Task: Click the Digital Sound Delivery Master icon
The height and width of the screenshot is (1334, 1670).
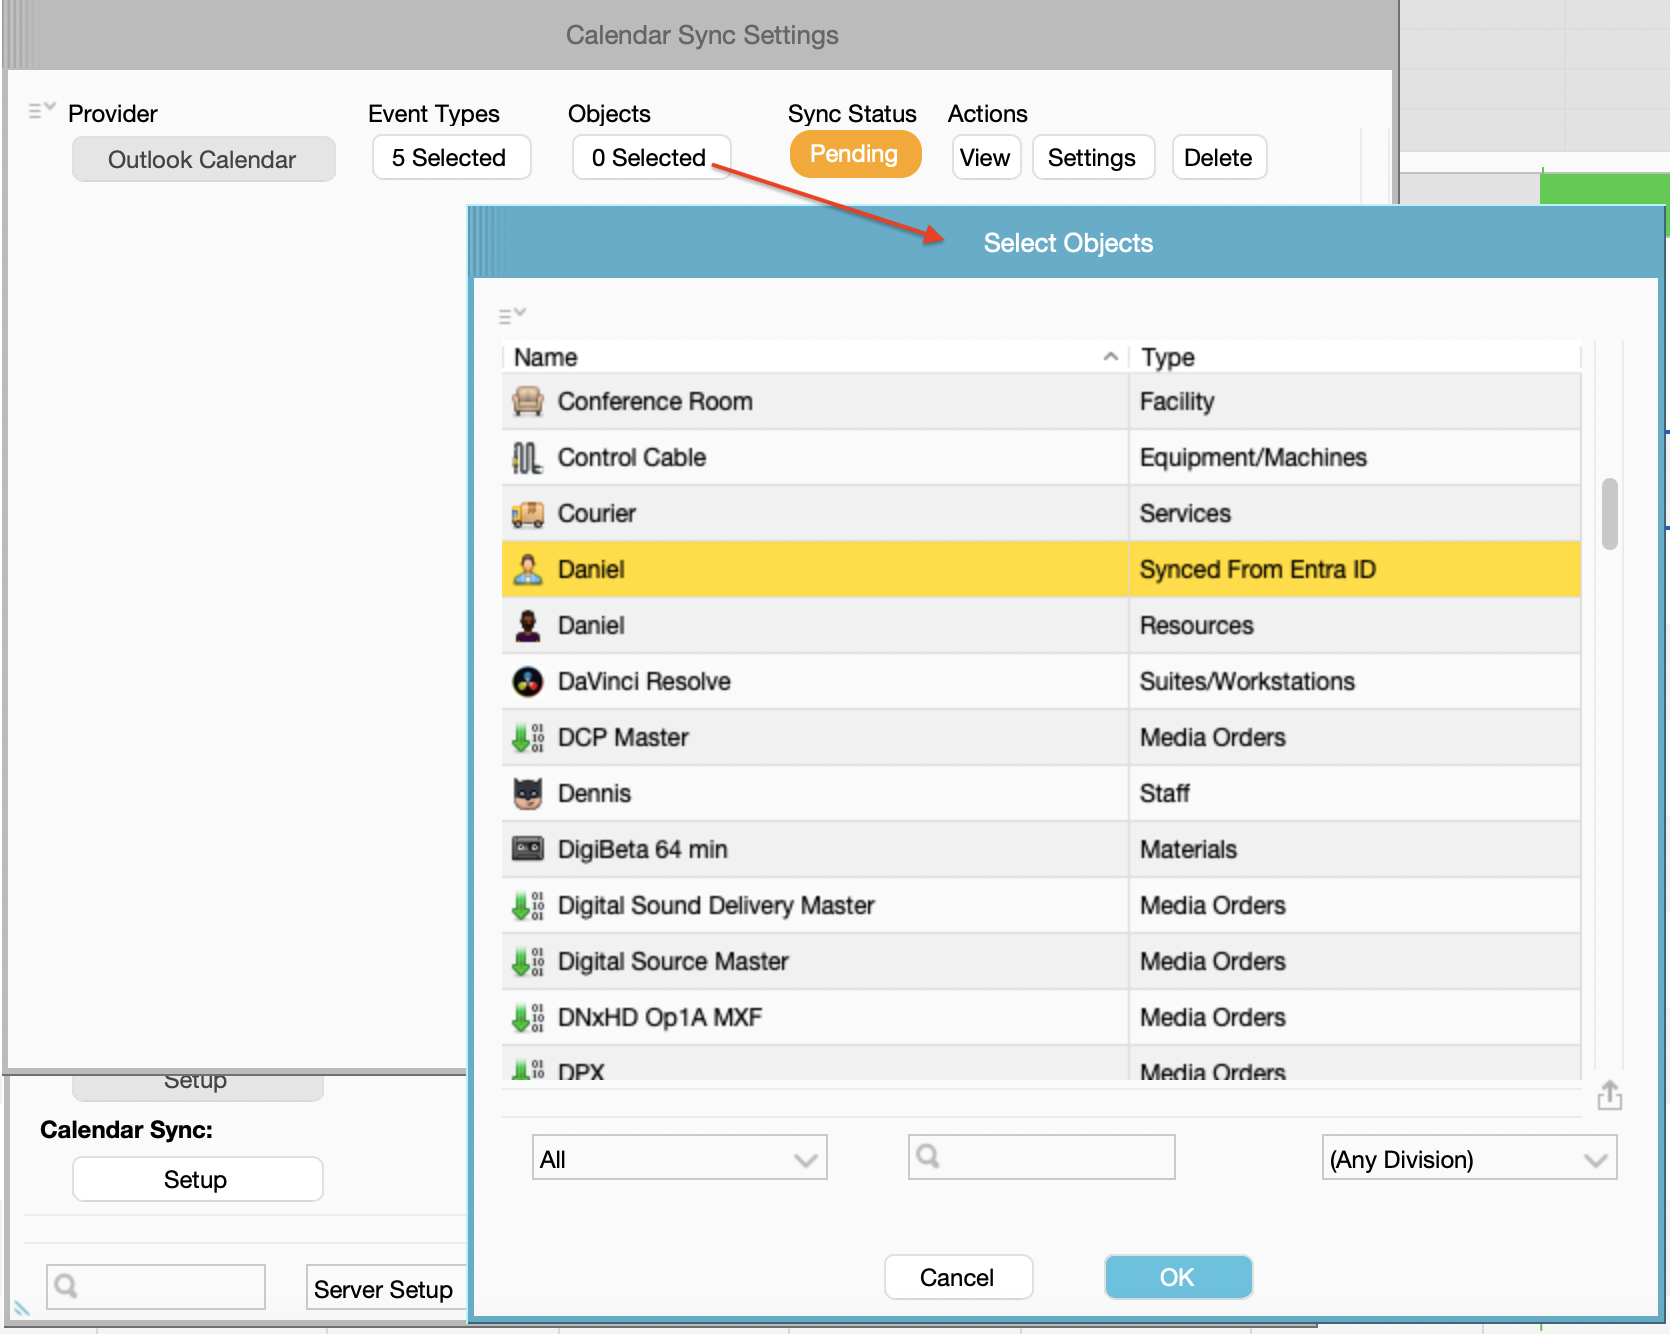Action: pos(527,905)
